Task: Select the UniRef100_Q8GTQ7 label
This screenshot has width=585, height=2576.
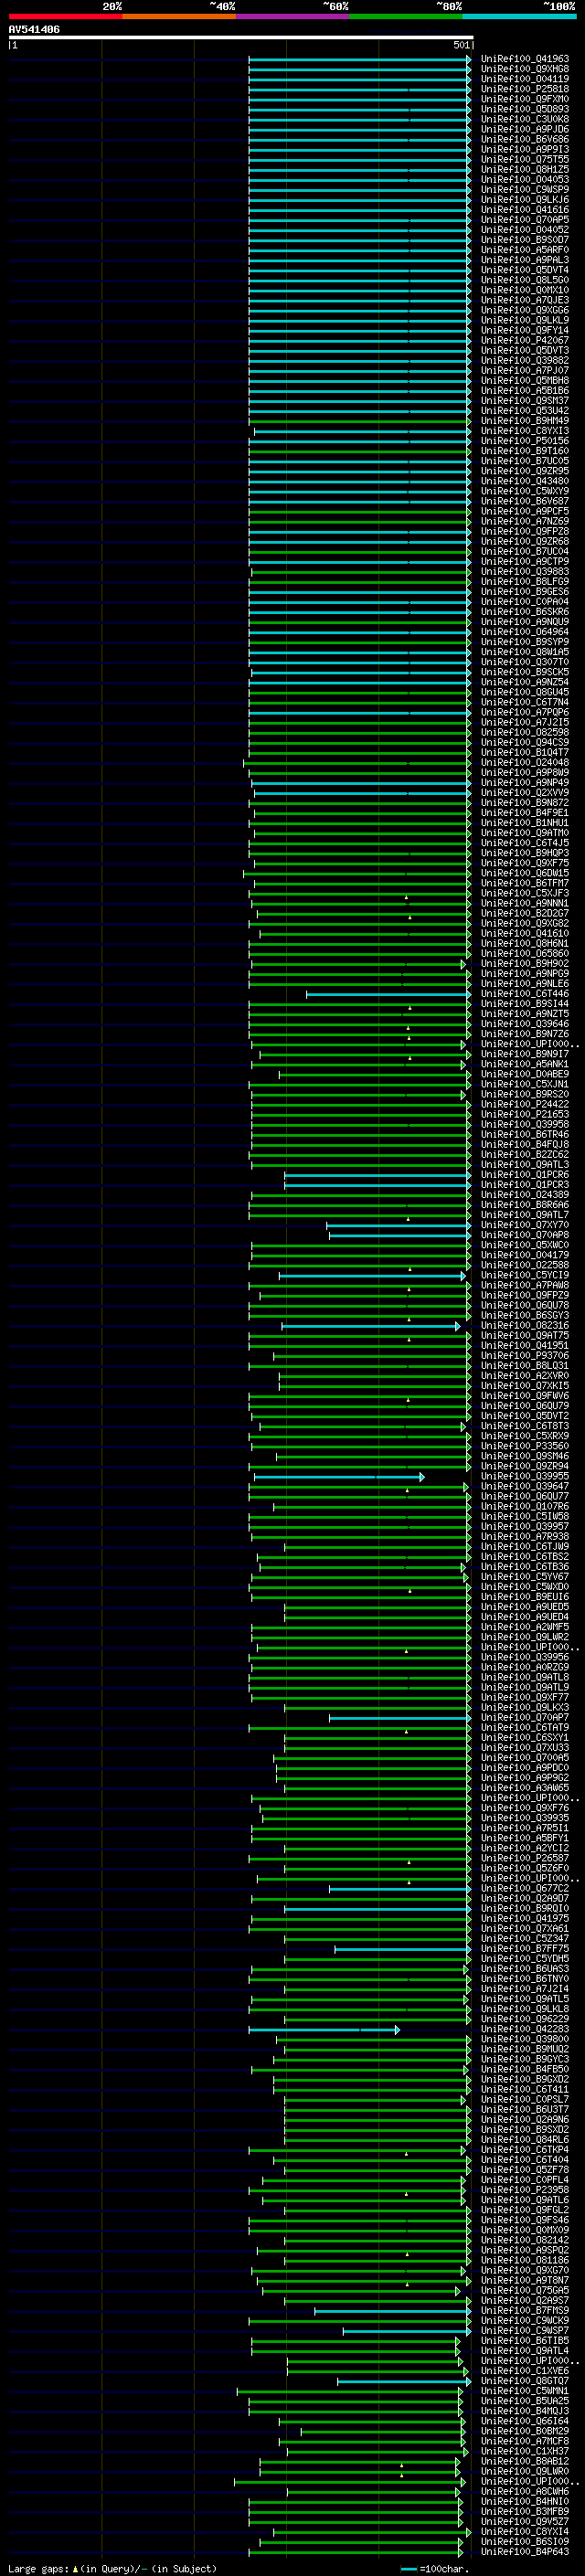Action: point(524,2381)
